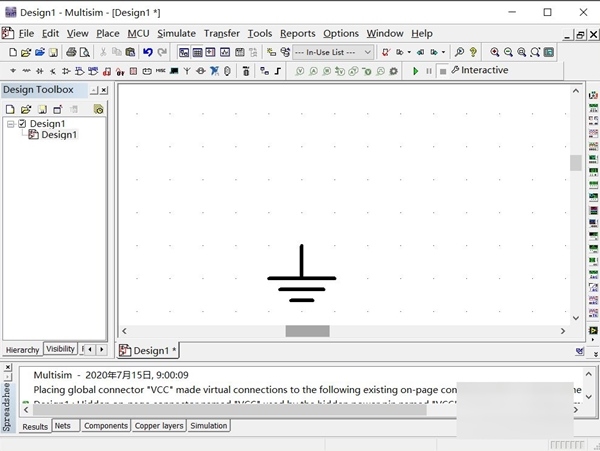Click the Help question mark icon

[x=473, y=52]
